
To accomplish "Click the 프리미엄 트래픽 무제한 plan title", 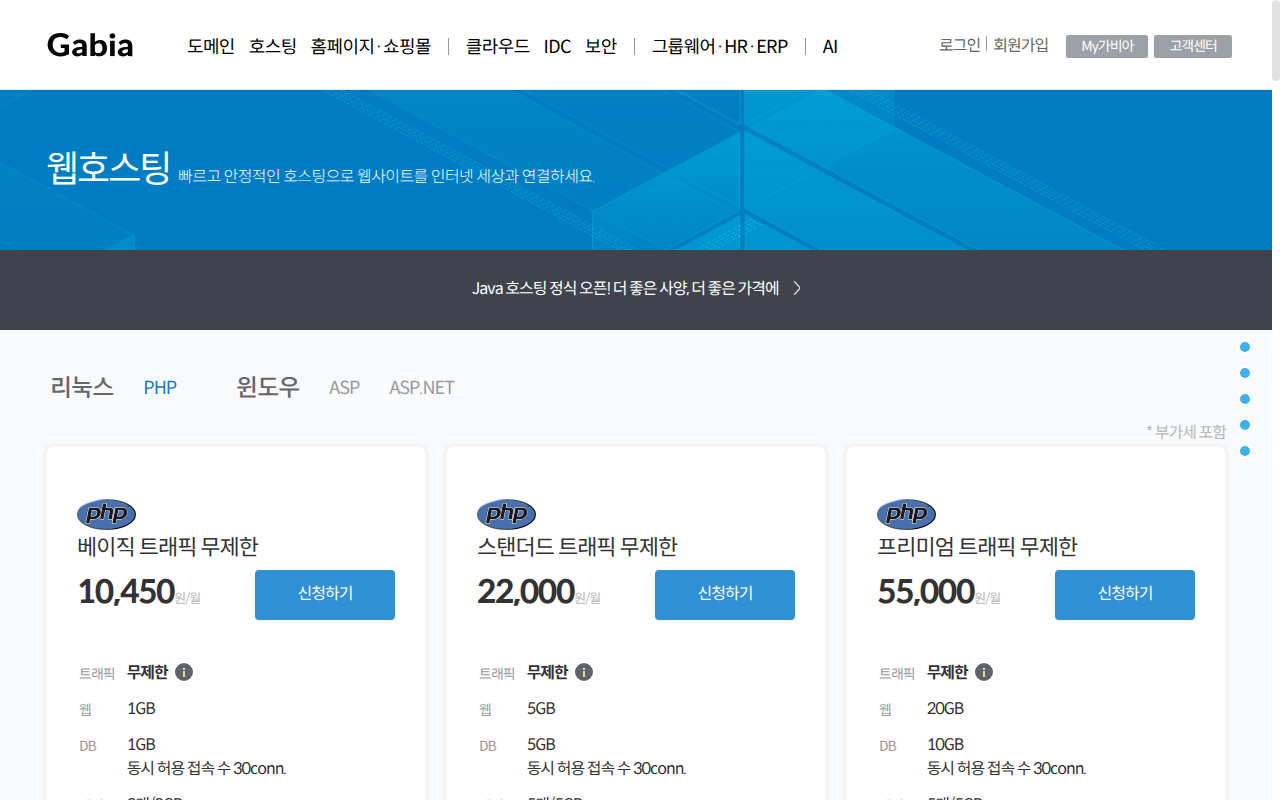I will pos(978,547).
